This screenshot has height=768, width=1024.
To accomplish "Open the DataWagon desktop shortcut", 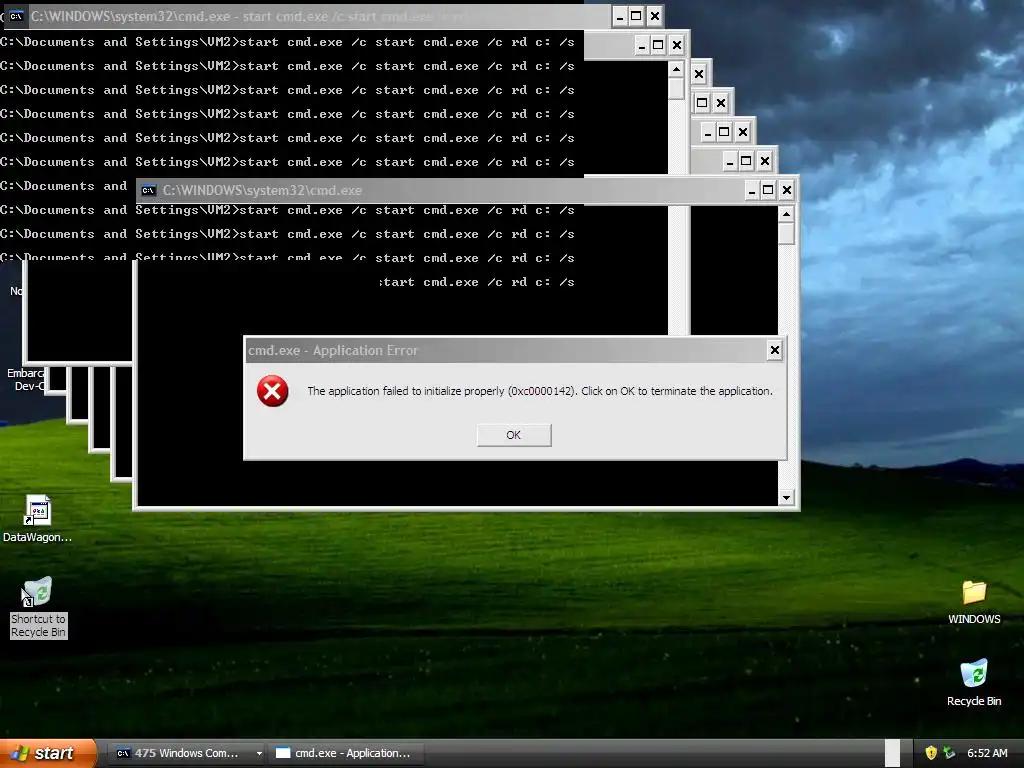I will [x=37, y=519].
